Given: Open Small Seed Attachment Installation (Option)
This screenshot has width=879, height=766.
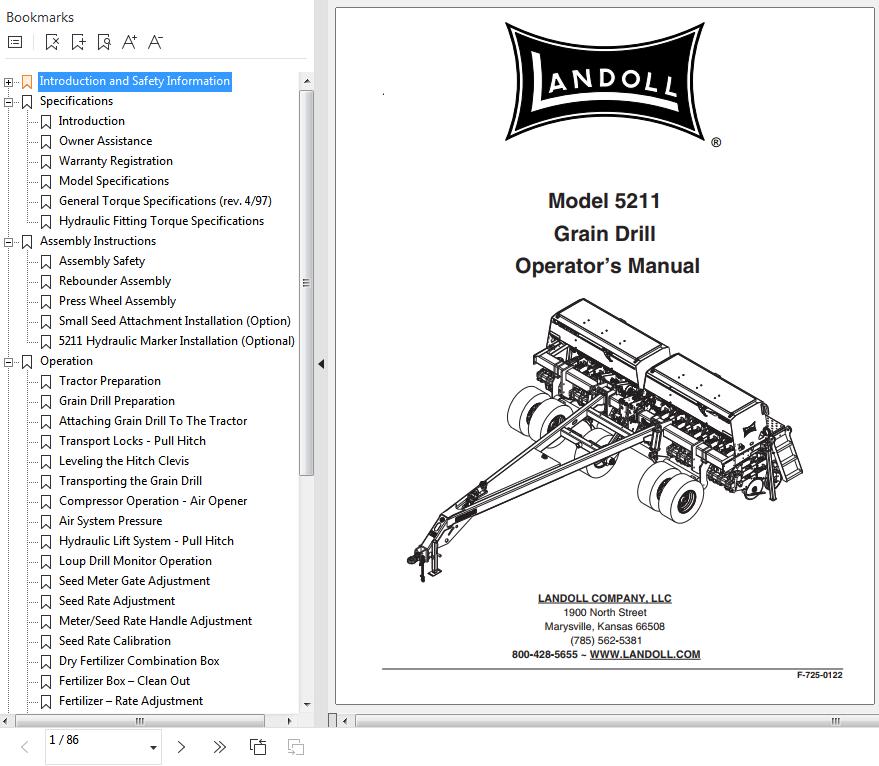Looking at the screenshot, I should coord(174,321).
